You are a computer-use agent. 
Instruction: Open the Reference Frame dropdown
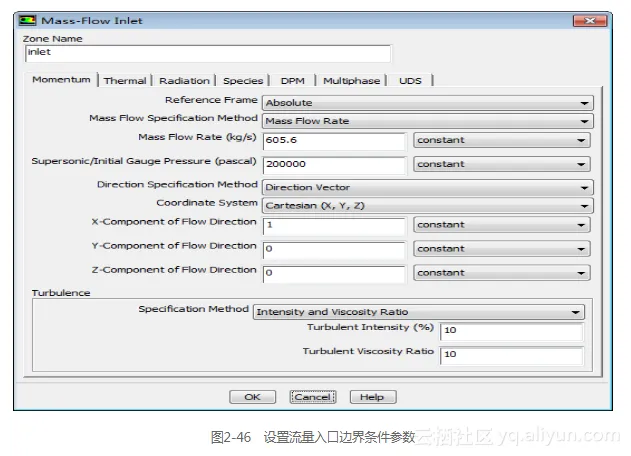coord(427,103)
